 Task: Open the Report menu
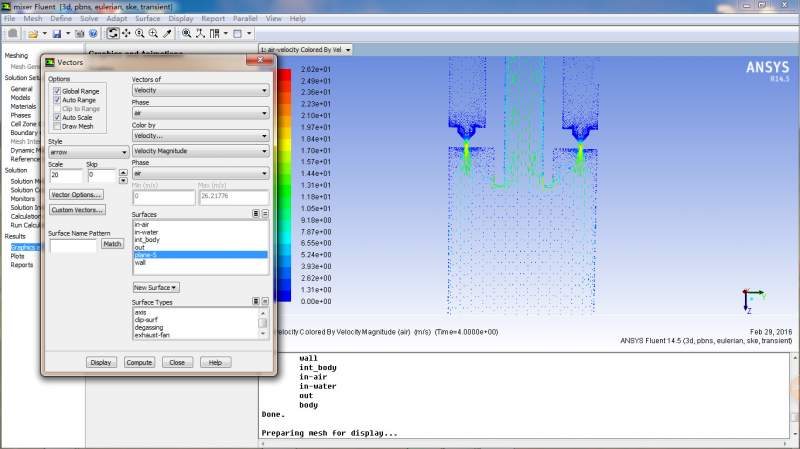213,18
